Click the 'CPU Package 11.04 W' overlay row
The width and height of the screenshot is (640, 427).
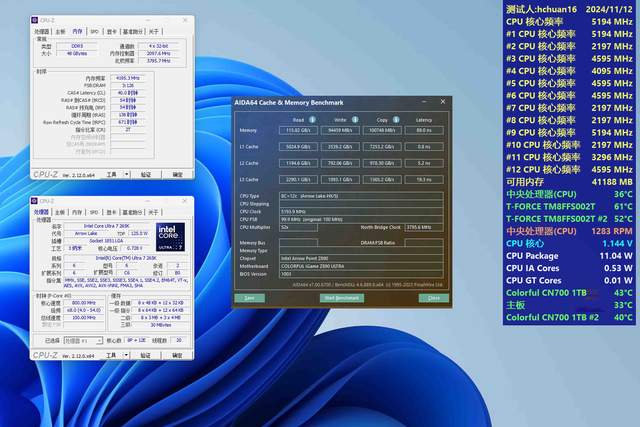pos(569,256)
